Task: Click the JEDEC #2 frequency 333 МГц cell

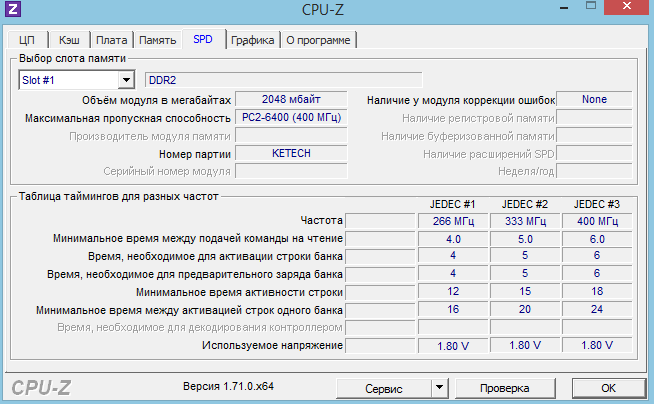Action: [525, 221]
